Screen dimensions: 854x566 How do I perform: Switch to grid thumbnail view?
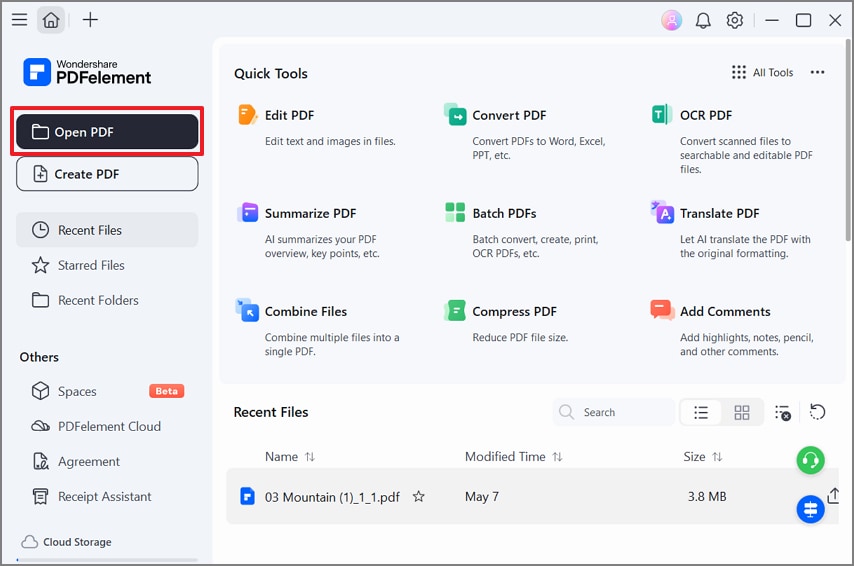pos(742,412)
